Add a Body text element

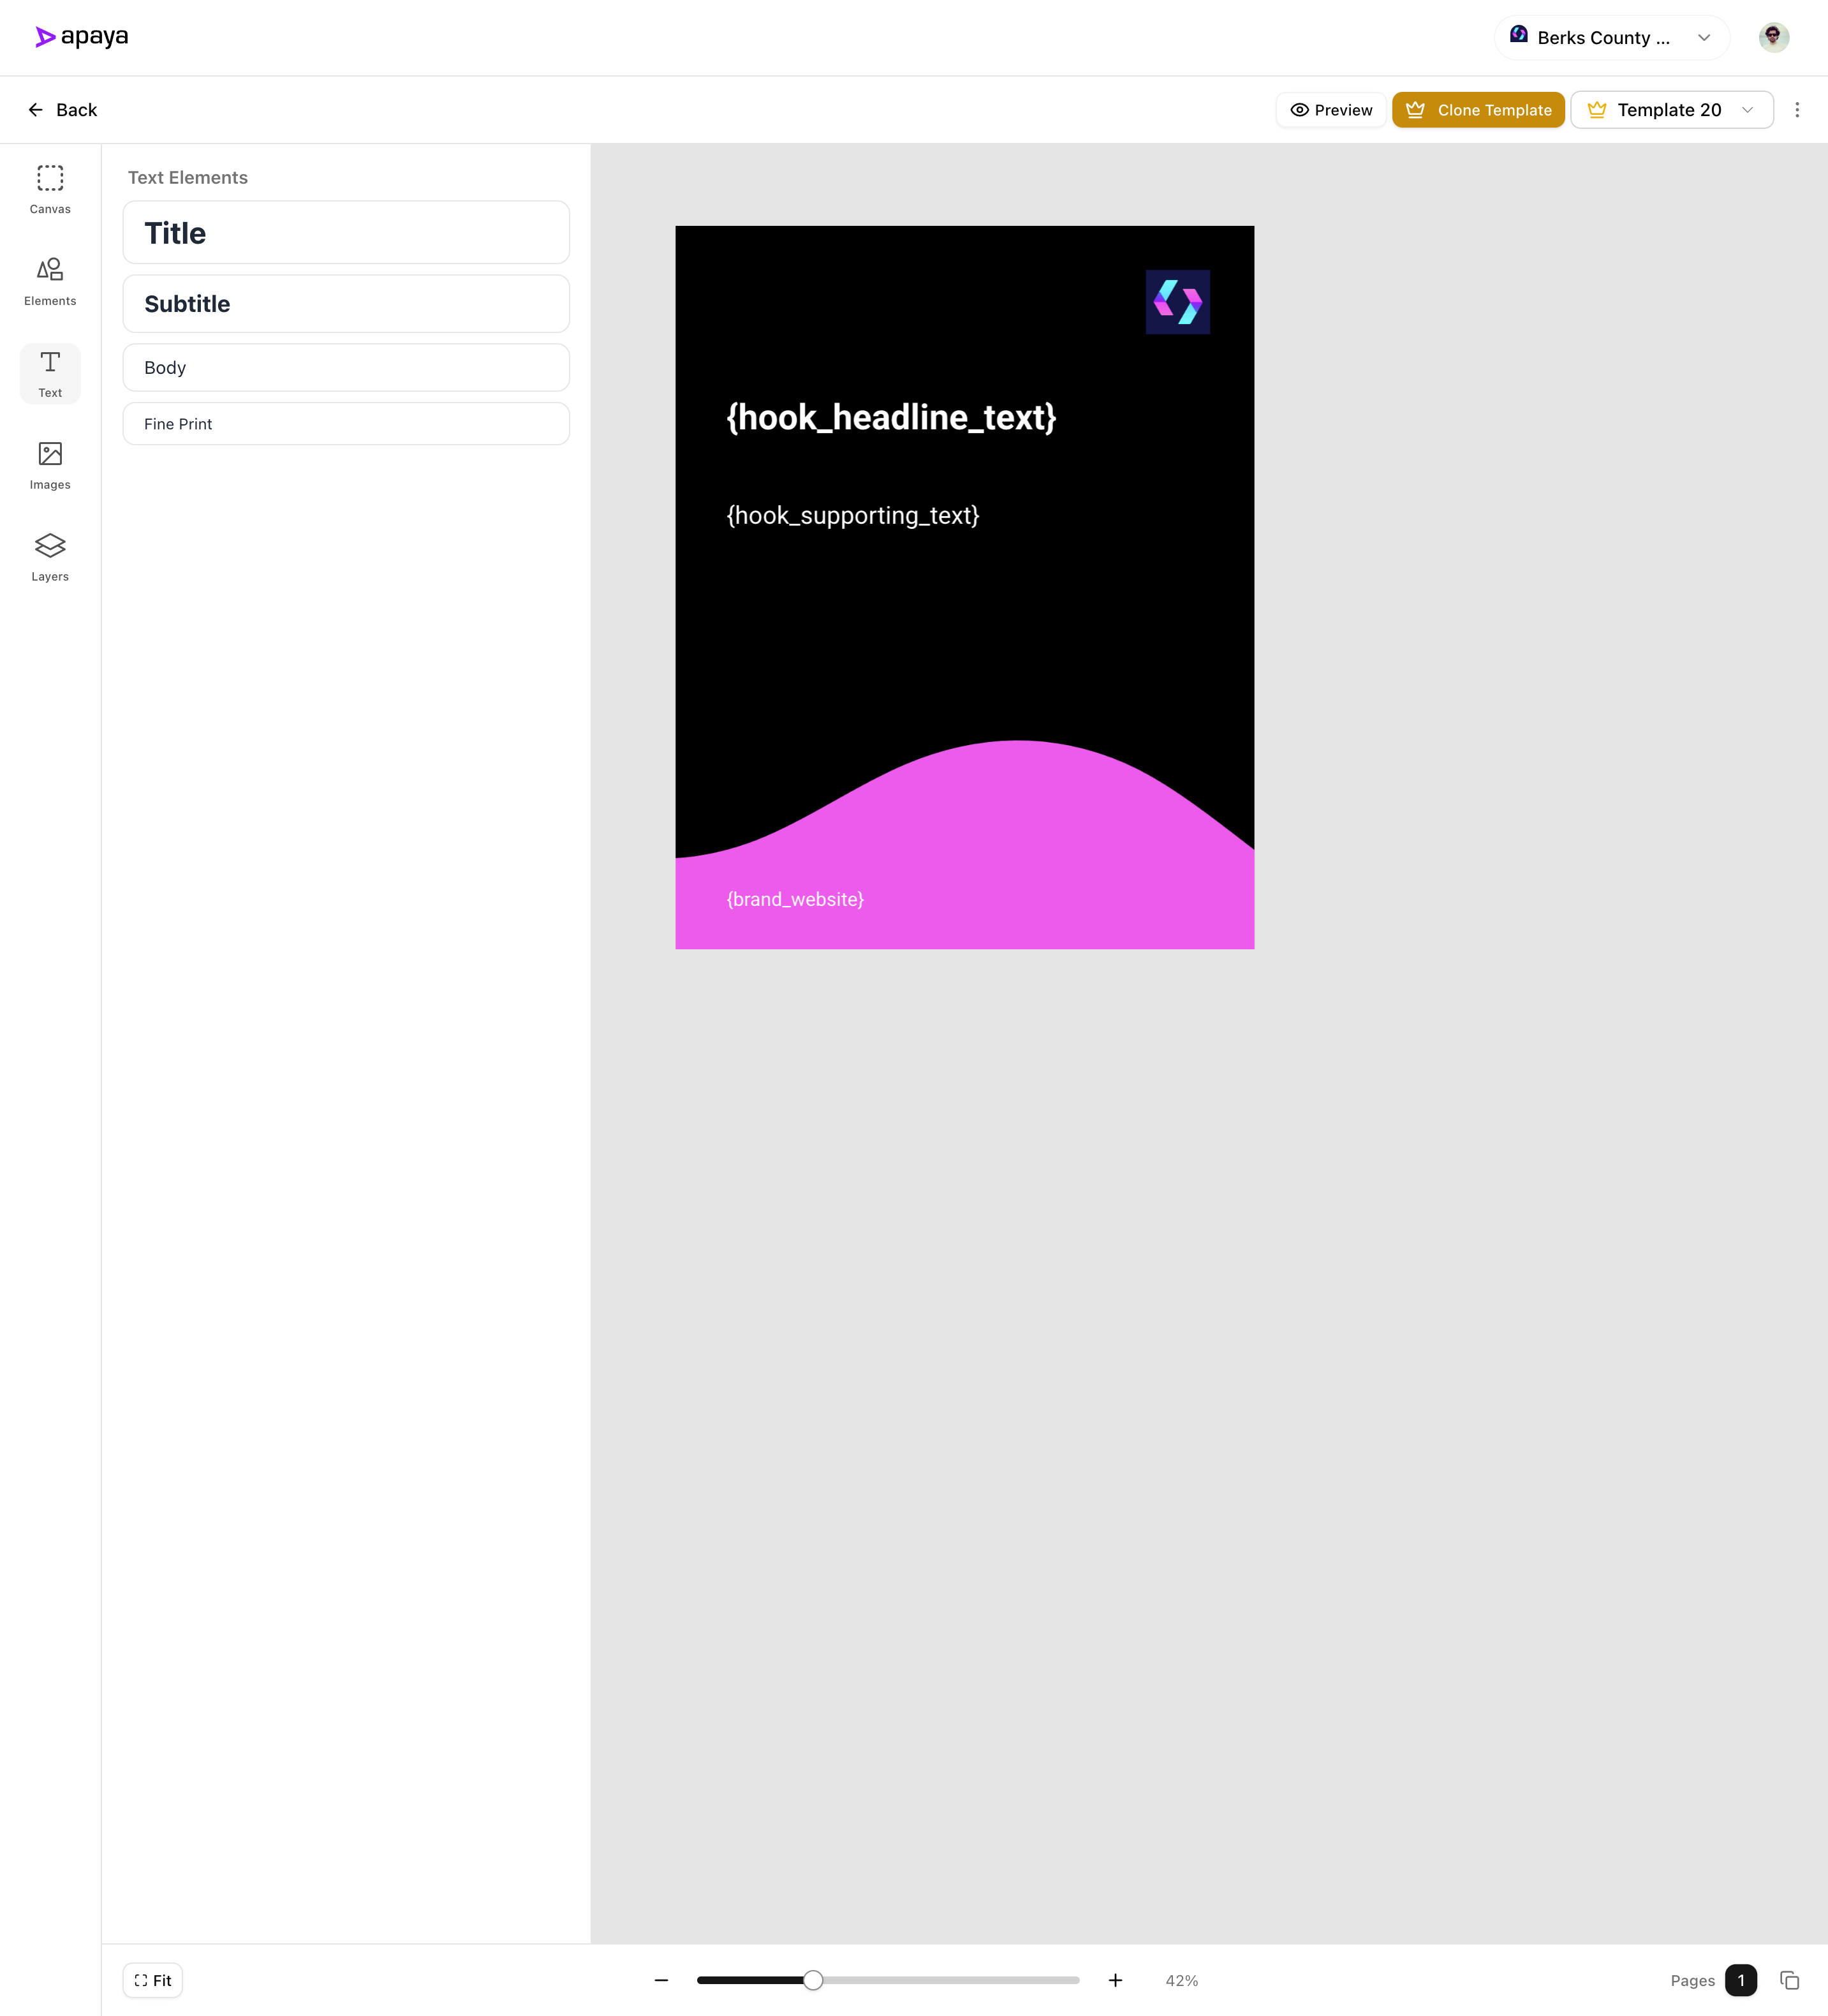346,367
